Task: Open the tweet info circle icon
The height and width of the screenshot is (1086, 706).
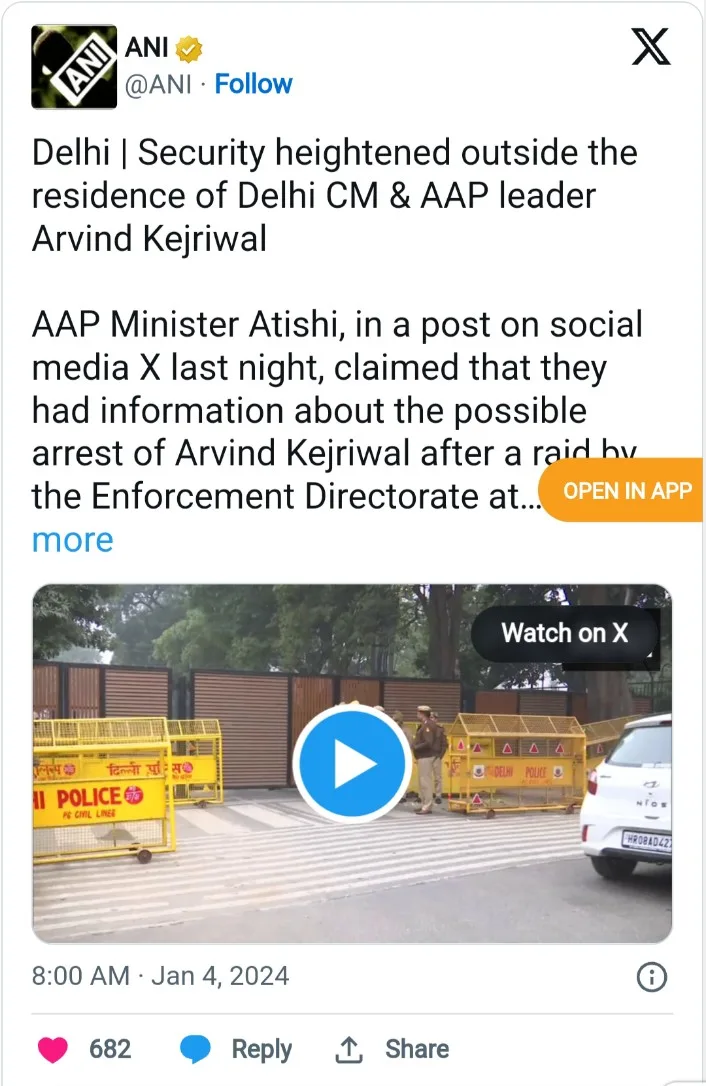Action: pos(651,977)
